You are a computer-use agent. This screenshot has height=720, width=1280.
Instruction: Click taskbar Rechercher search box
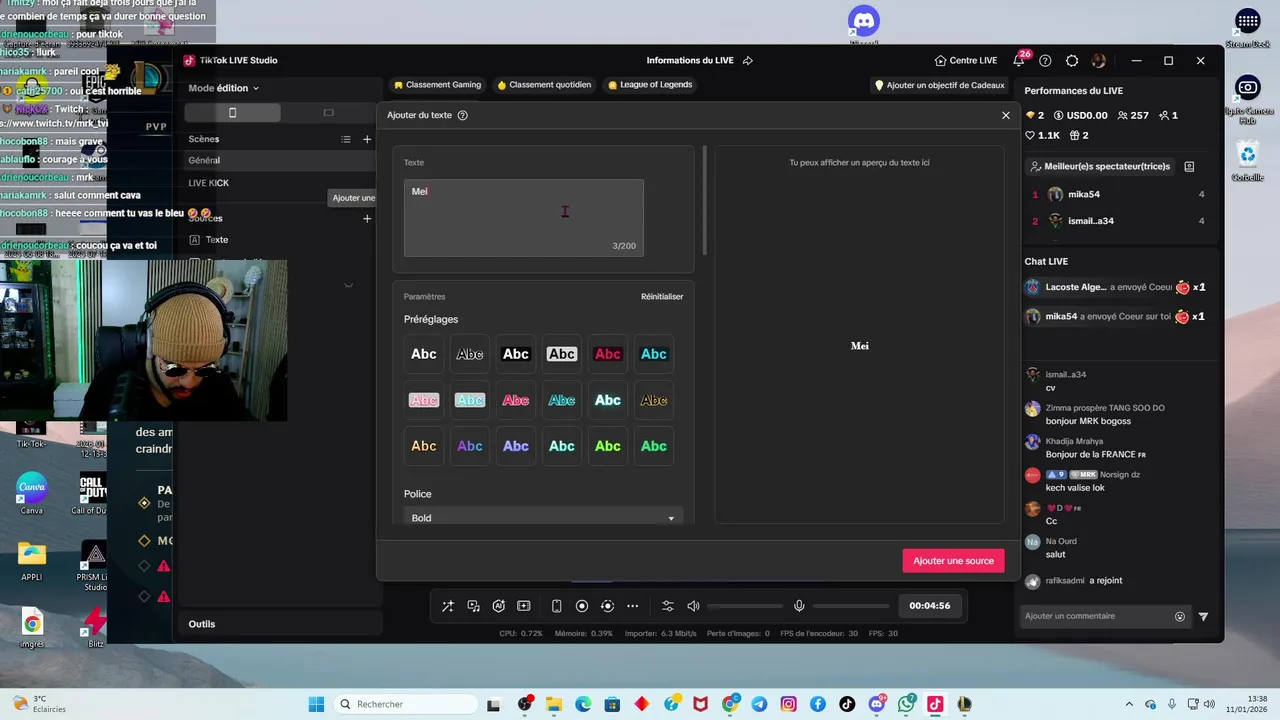coord(405,704)
